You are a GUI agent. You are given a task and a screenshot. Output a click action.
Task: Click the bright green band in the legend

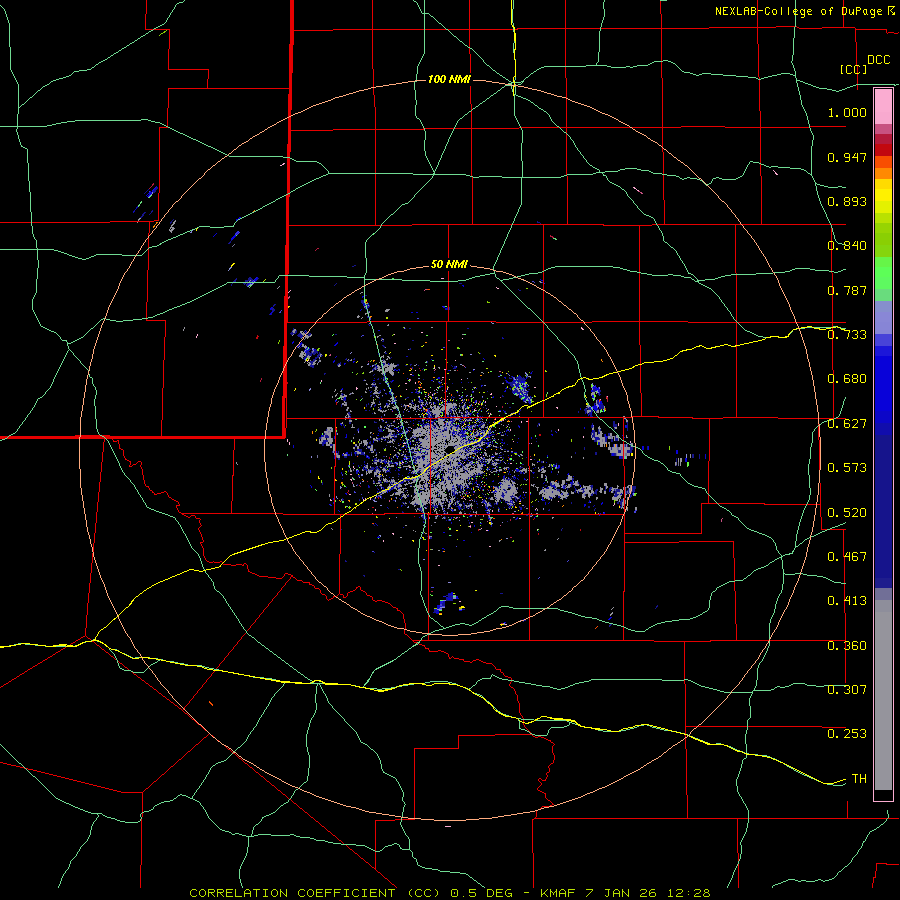pos(883,273)
